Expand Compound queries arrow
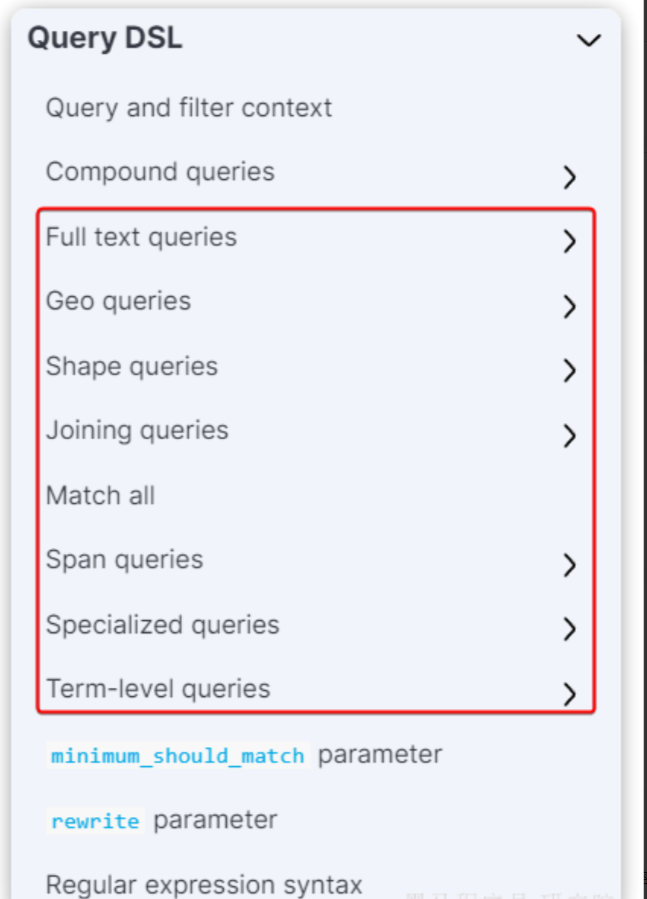This screenshot has height=899, width=647. coord(569,177)
